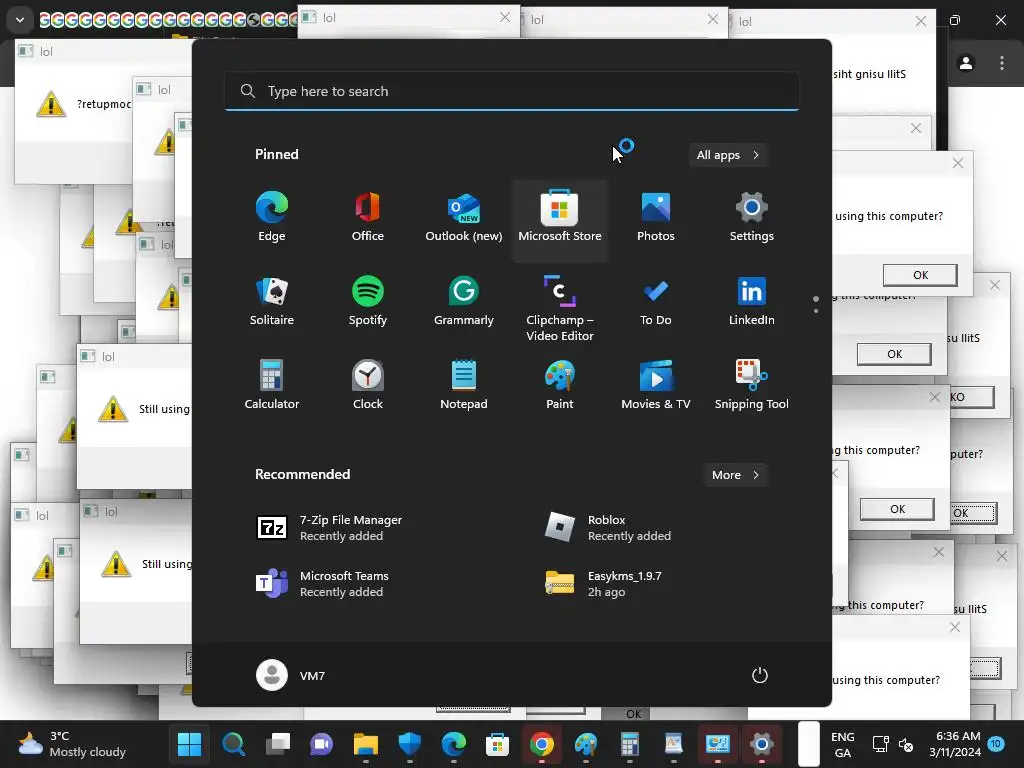1024x768 pixels.
Task: Open Outlook (new) app
Action: (x=464, y=217)
